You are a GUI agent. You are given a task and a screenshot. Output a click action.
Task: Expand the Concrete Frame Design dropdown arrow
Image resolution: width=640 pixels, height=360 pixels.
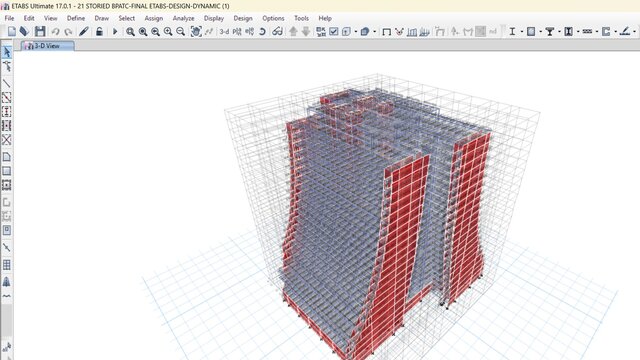click(x=541, y=31)
